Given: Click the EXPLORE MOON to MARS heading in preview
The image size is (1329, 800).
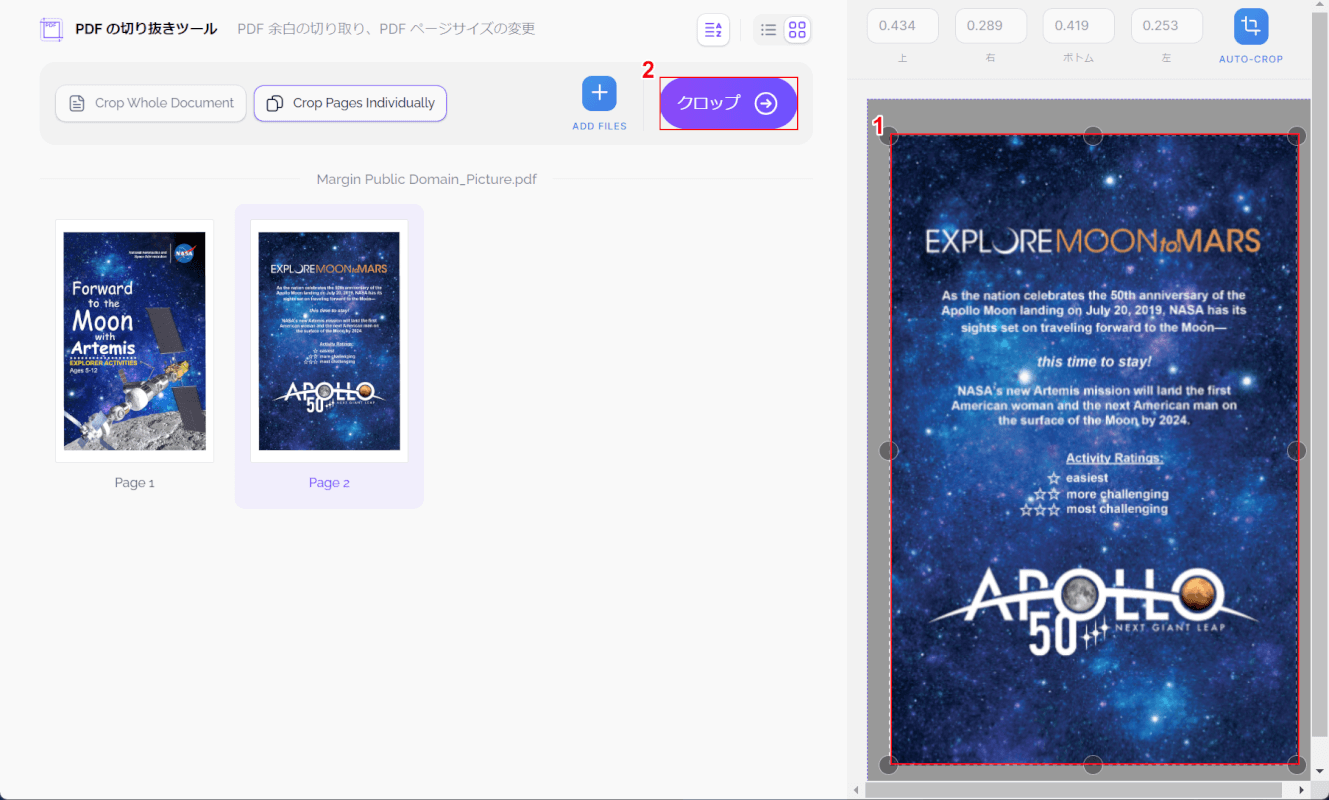Looking at the screenshot, I should [1093, 241].
